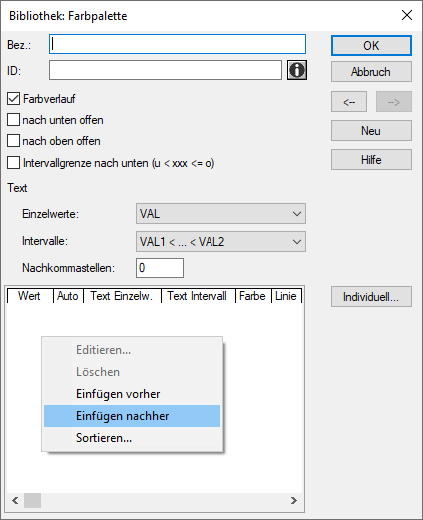Screen dimensions: 423x520
Task: Click the Abbruch button
Action: click(371, 72)
